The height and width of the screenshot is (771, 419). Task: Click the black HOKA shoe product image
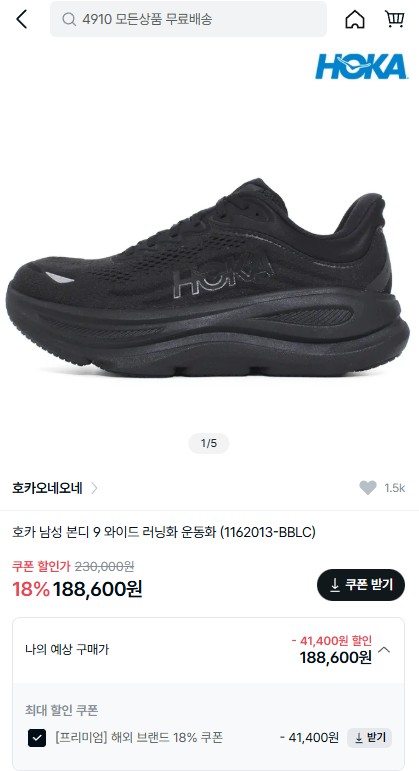(x=208, y=278)
